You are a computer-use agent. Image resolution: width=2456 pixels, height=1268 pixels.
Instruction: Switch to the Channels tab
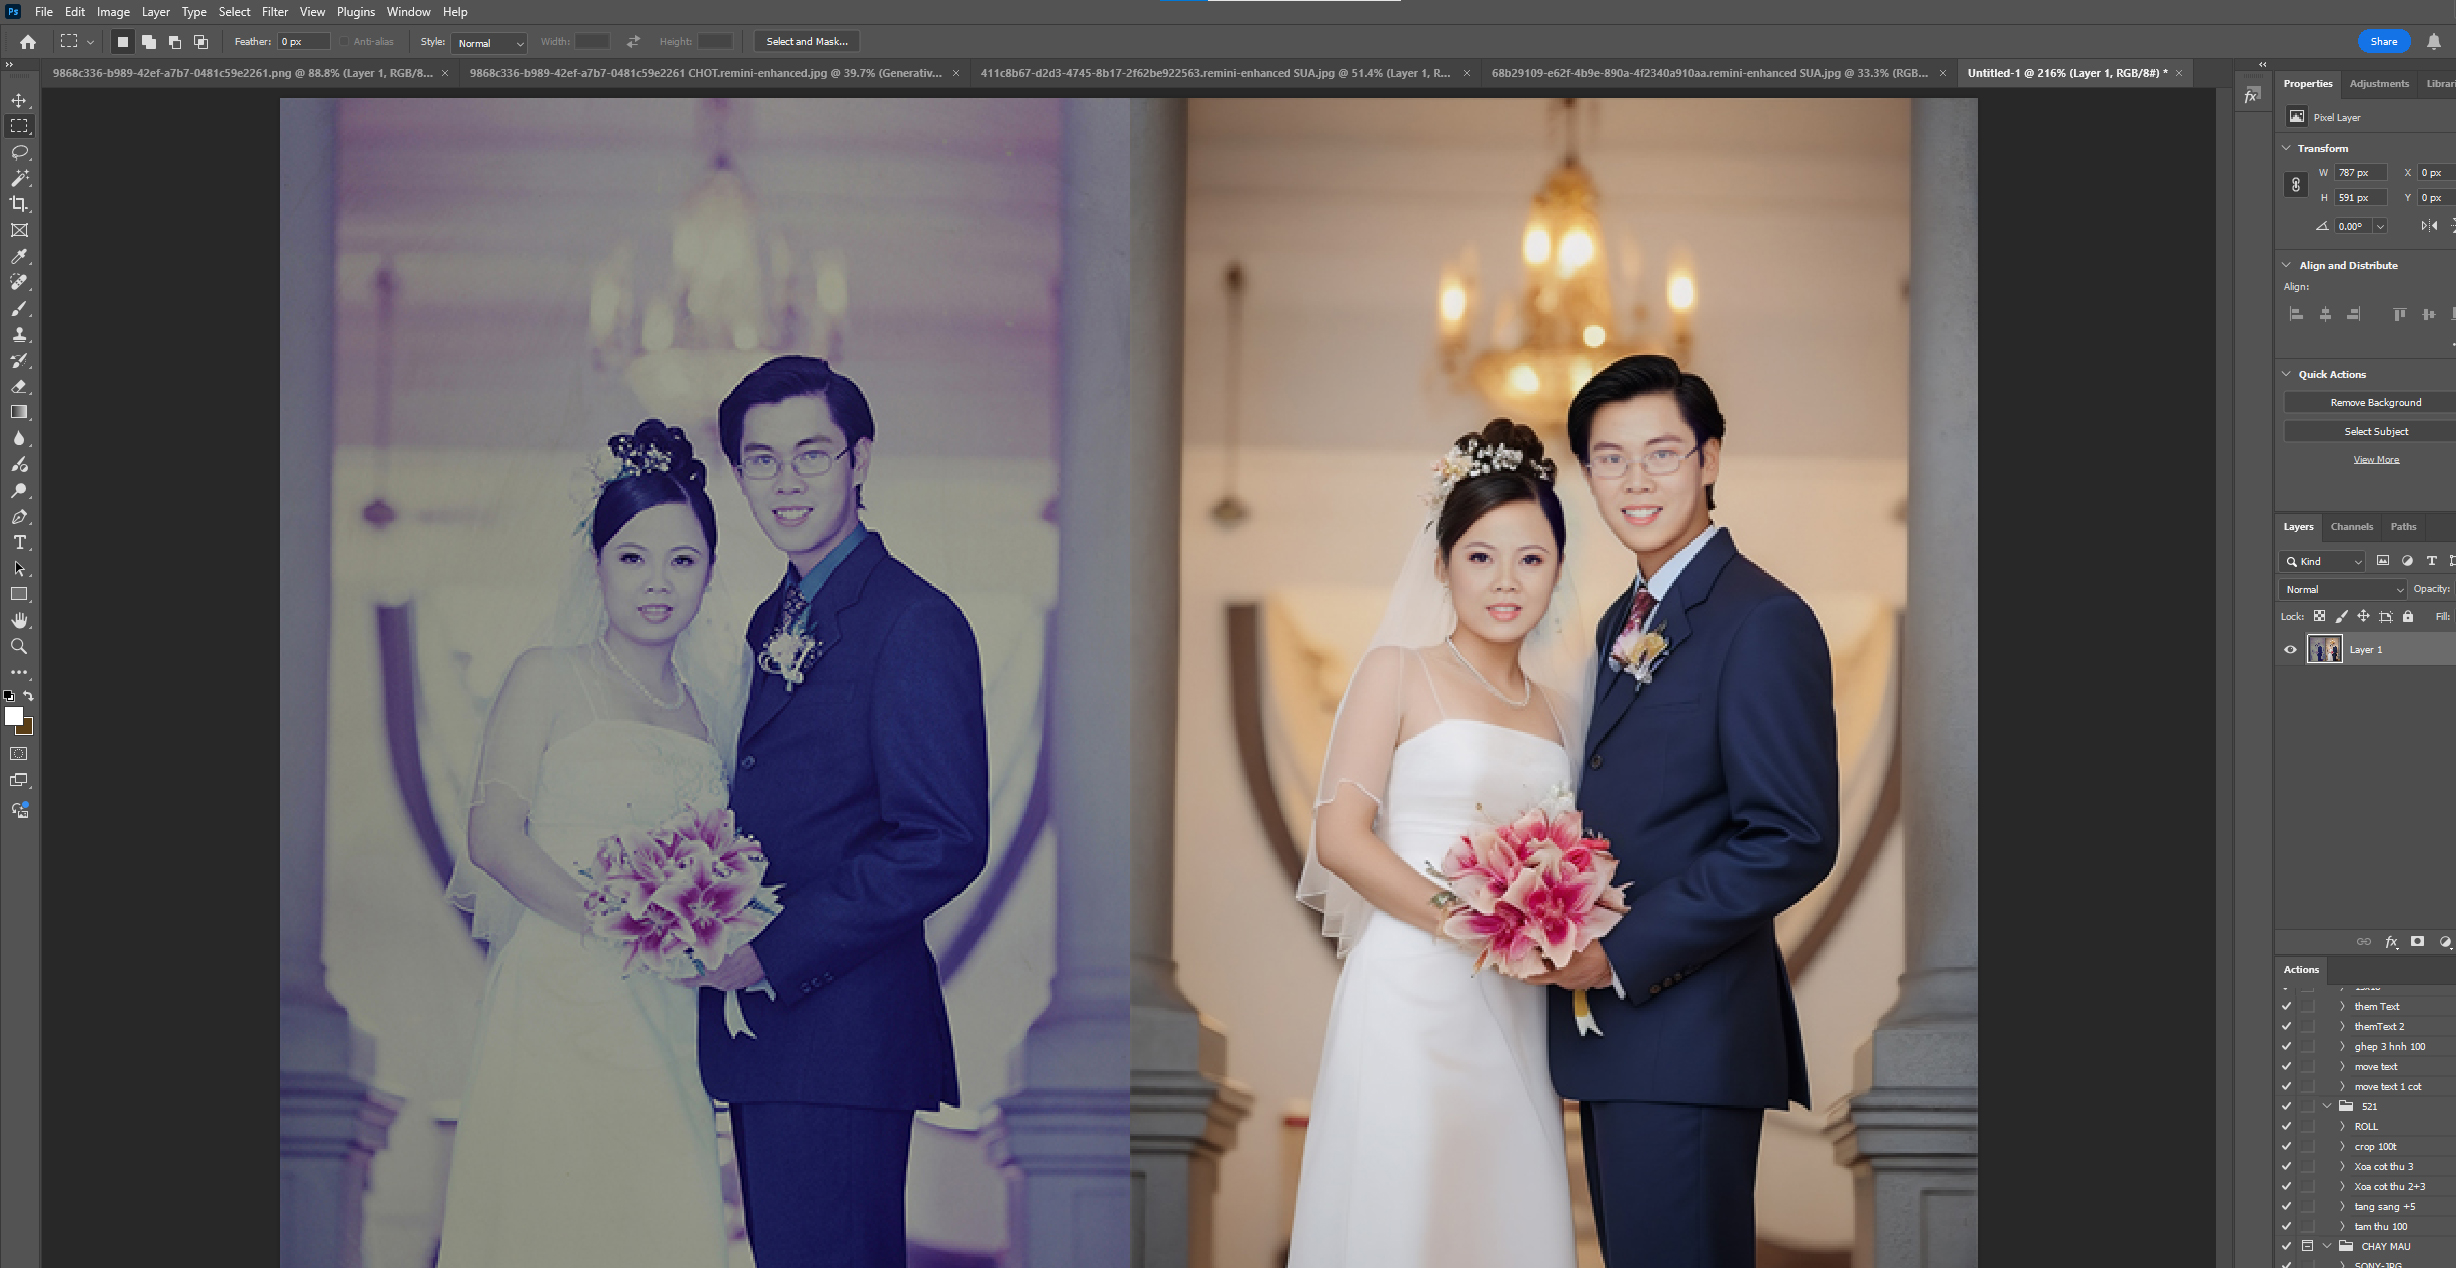(x=2352, y=527)
